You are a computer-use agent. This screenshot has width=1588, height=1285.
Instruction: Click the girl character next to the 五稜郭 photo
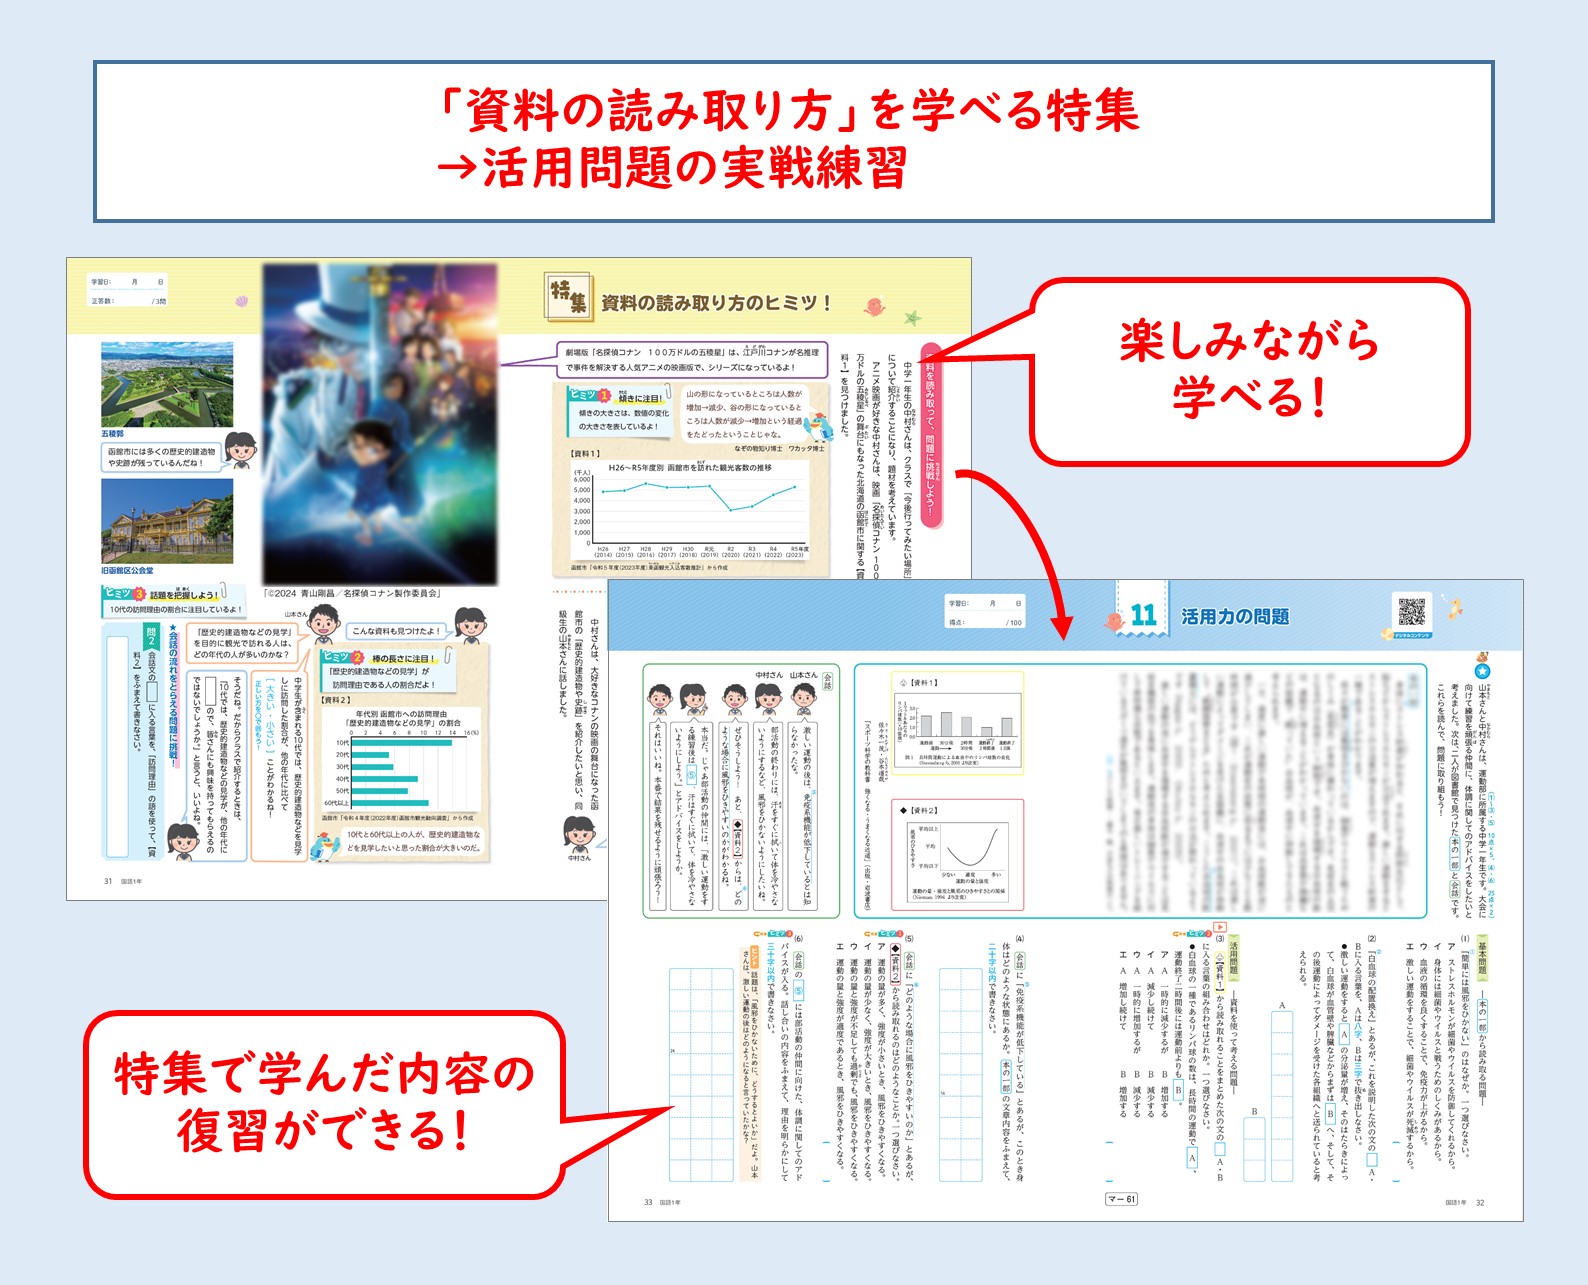tap(240, 450)
